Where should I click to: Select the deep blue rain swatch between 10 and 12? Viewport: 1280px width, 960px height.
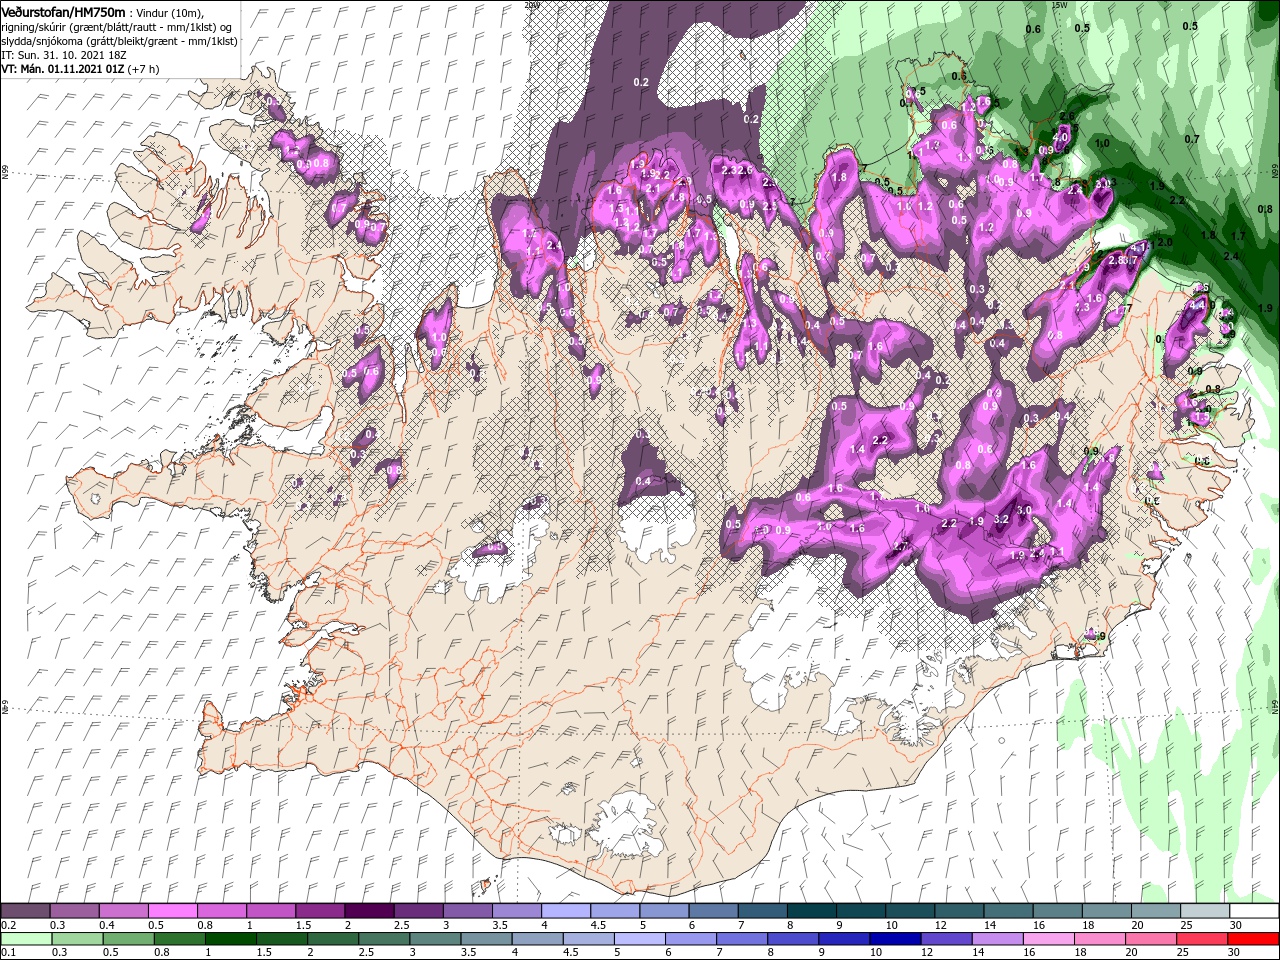(895, 939)
